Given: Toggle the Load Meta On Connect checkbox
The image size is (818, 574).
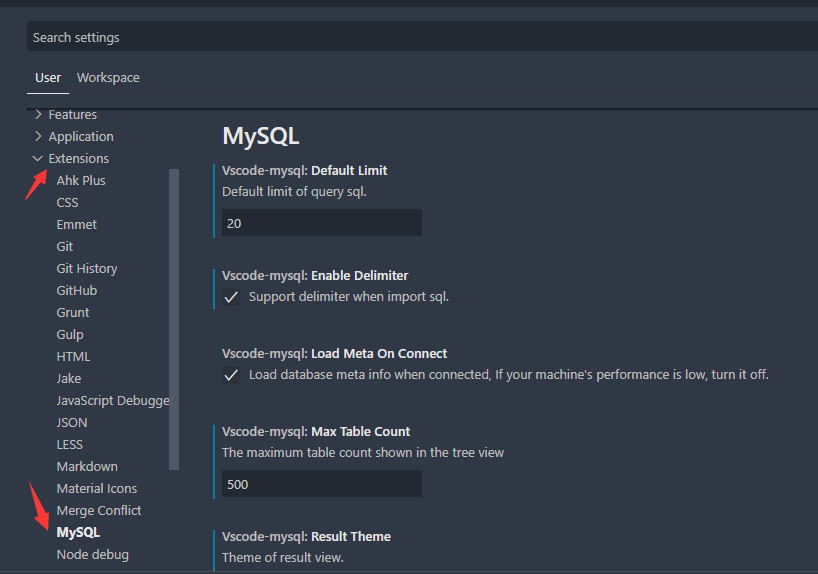Looking at the screenshot, I should point(231,375).
